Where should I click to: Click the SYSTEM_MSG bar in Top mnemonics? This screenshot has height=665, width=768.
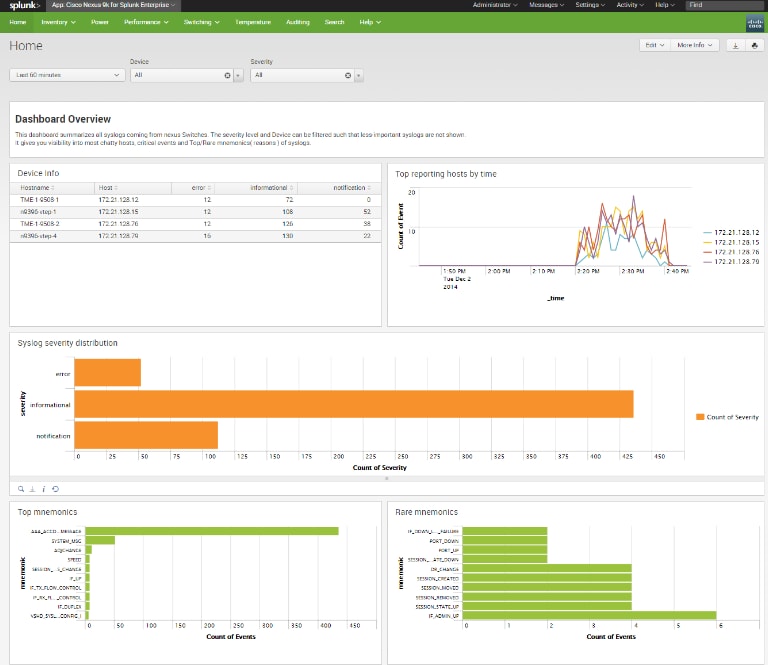pos(100,541)
